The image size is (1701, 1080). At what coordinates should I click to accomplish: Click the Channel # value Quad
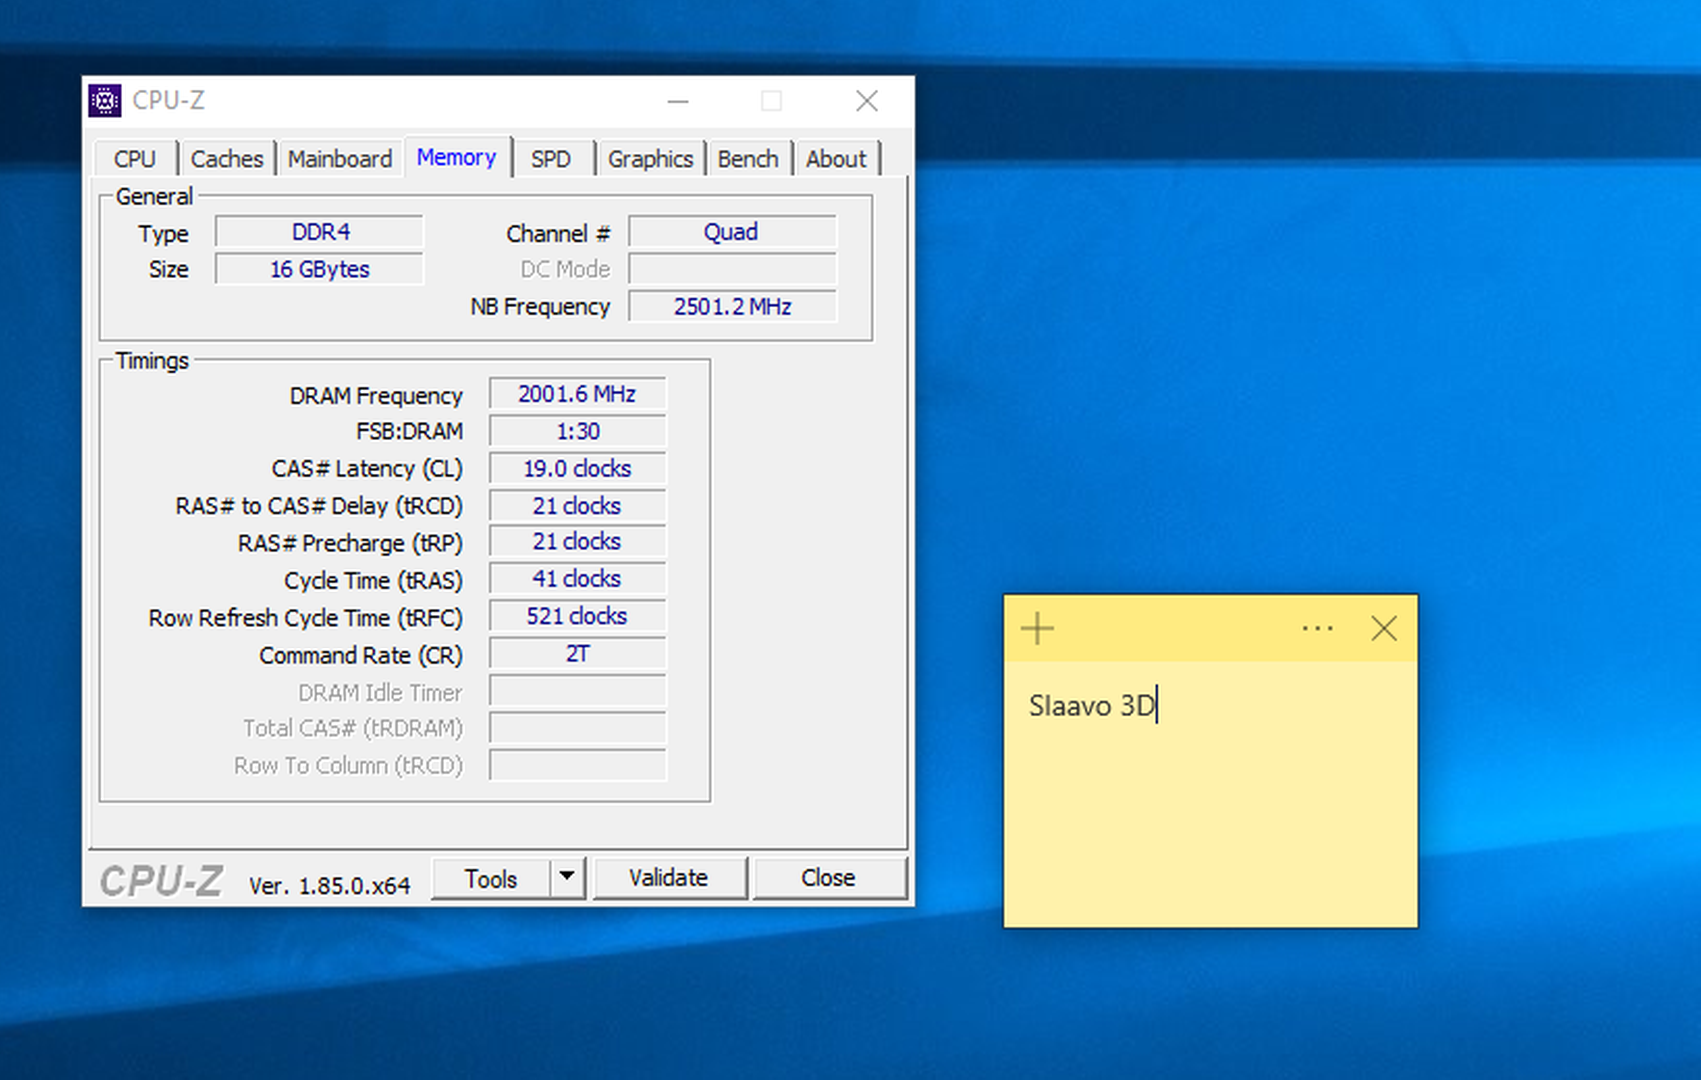(x=732, y=232)
